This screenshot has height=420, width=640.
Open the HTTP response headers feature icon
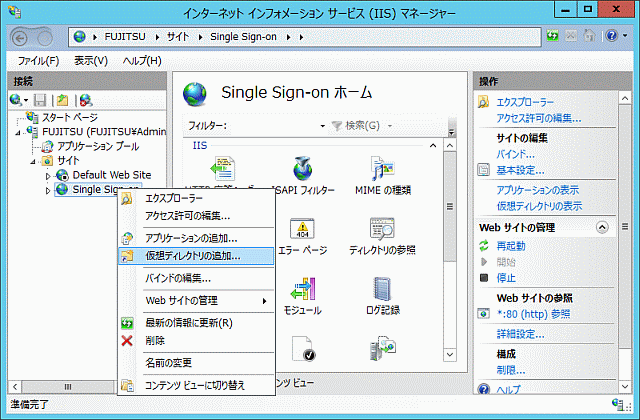[223, 168]
